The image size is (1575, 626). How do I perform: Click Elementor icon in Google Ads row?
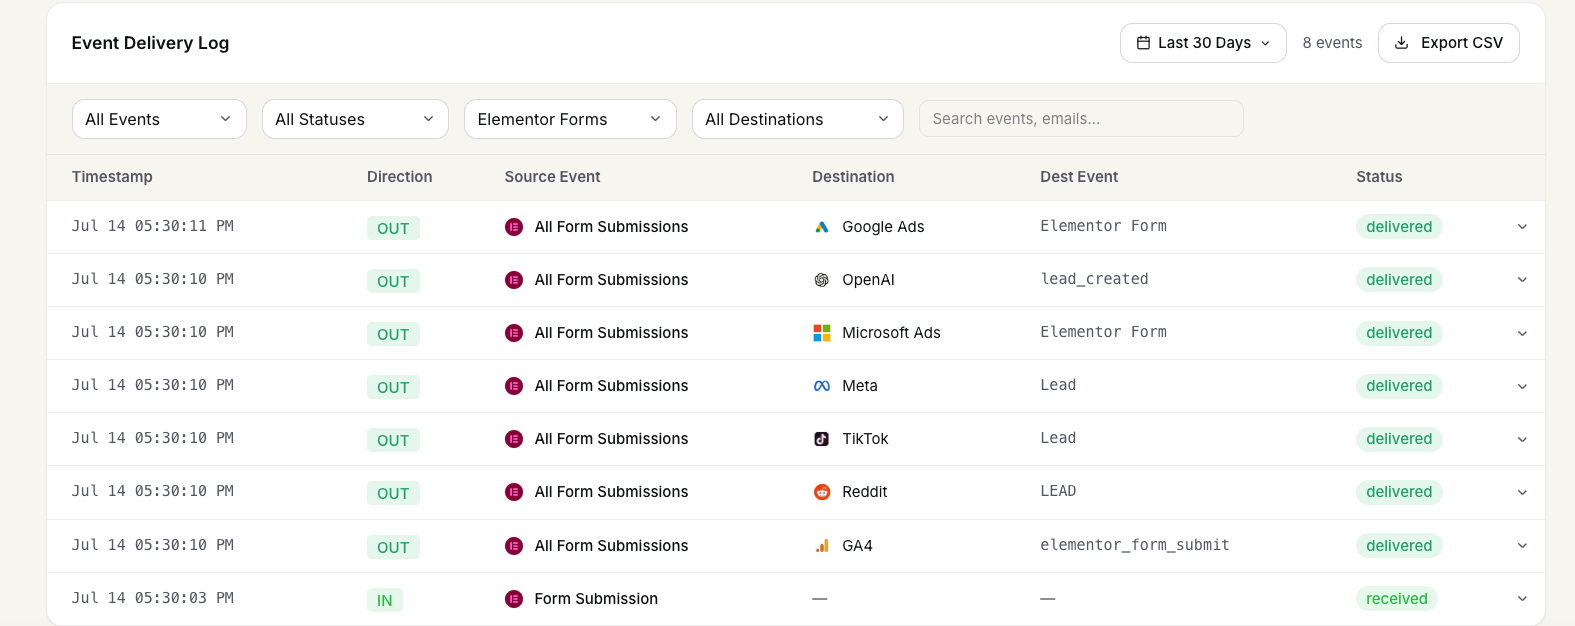coord(514,227)
